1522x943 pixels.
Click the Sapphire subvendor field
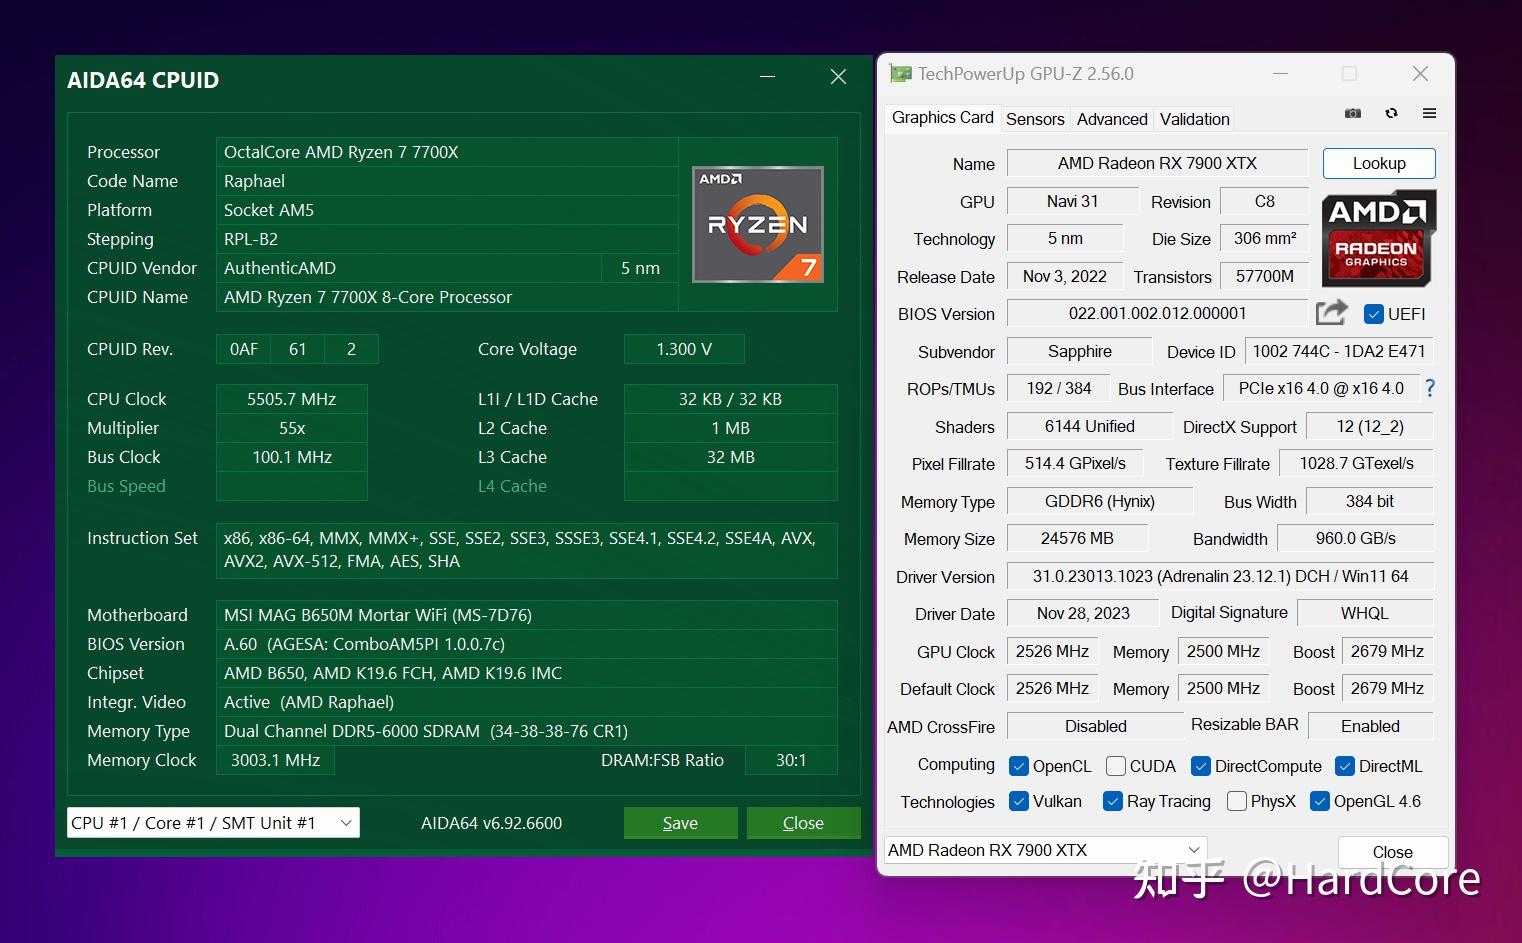coord(1079,351)
